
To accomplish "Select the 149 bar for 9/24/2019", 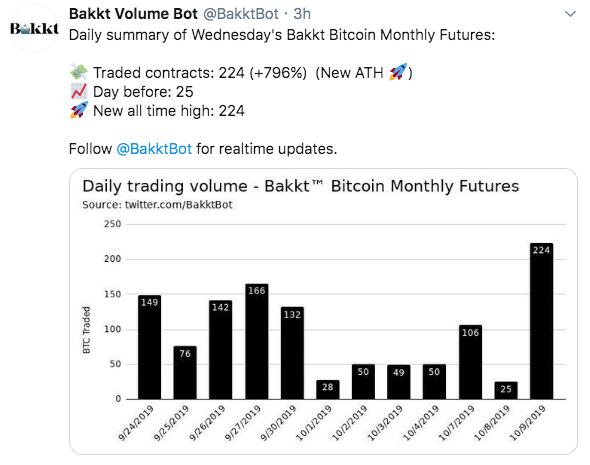I will pos(149,347).
